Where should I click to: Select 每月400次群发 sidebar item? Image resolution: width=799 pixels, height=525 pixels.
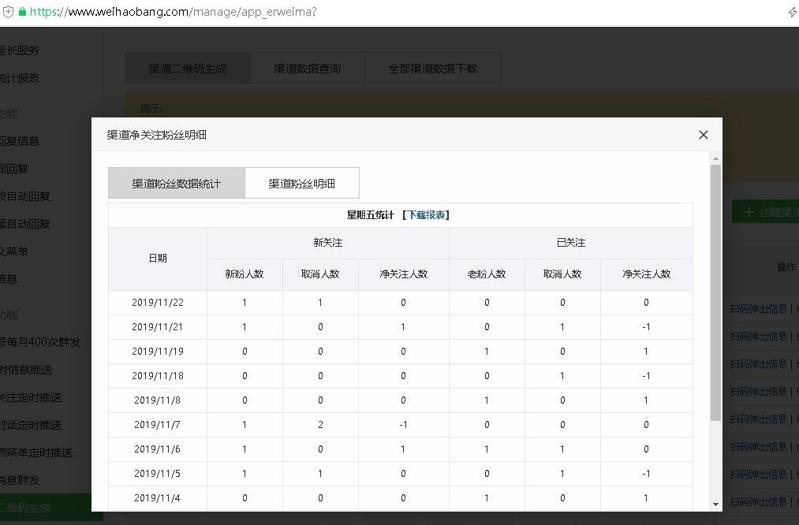tap(40, 342)
